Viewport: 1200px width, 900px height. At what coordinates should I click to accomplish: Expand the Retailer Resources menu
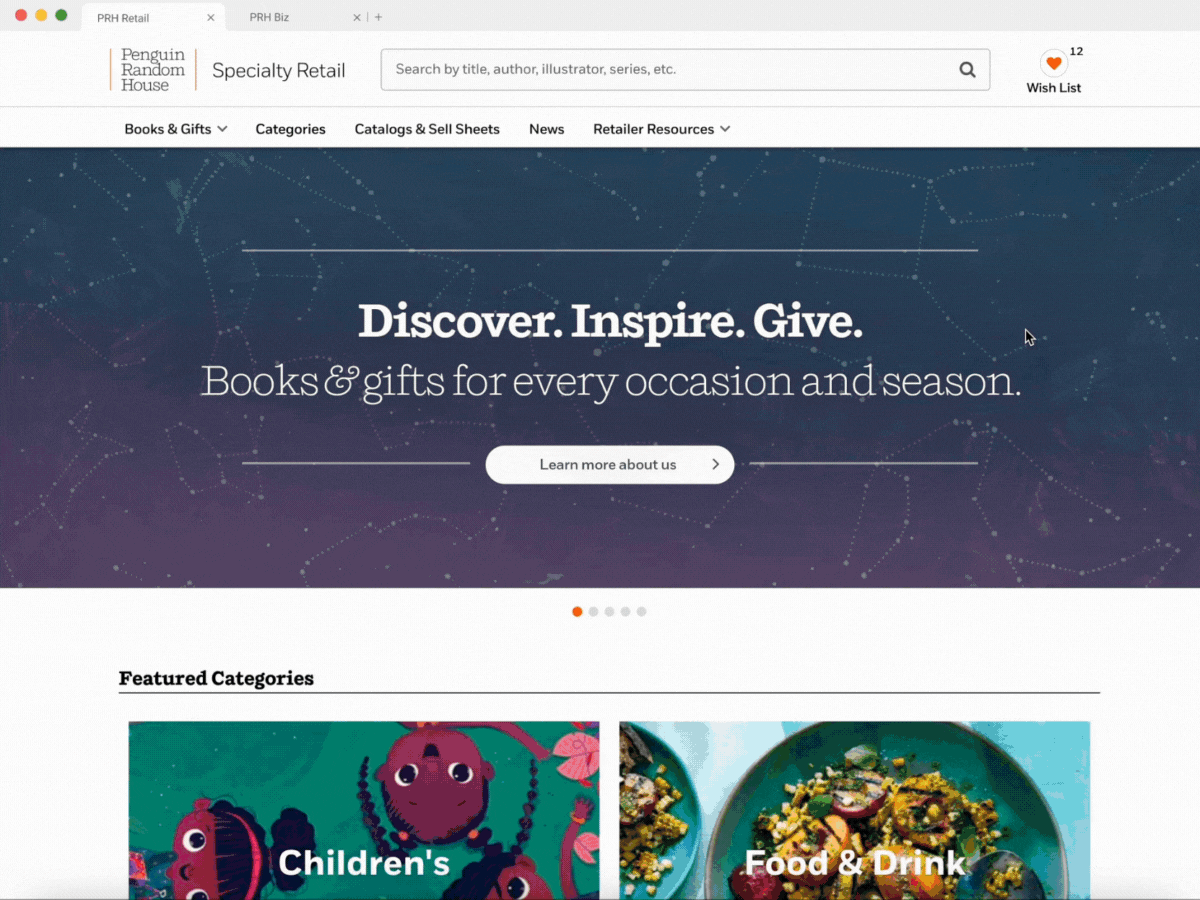[661, 129]
